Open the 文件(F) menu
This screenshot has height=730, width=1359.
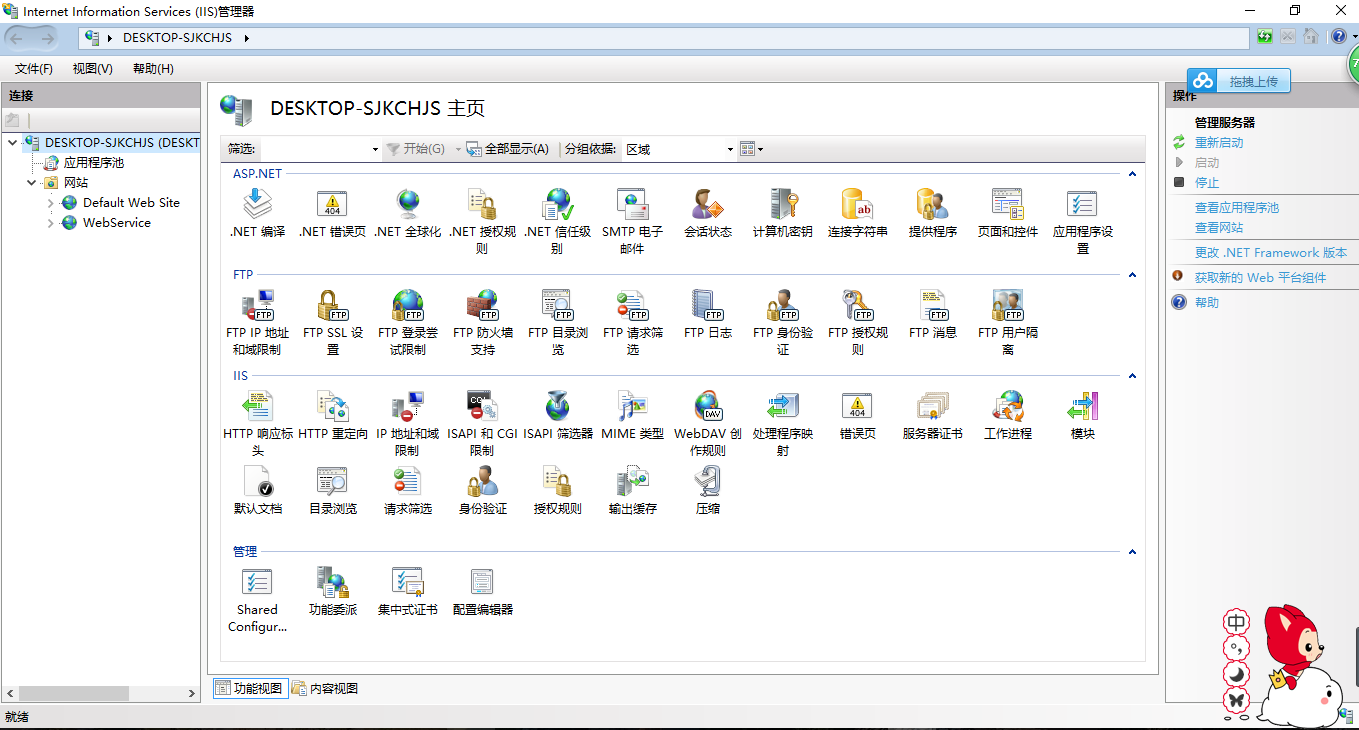[x=34, y=69]
